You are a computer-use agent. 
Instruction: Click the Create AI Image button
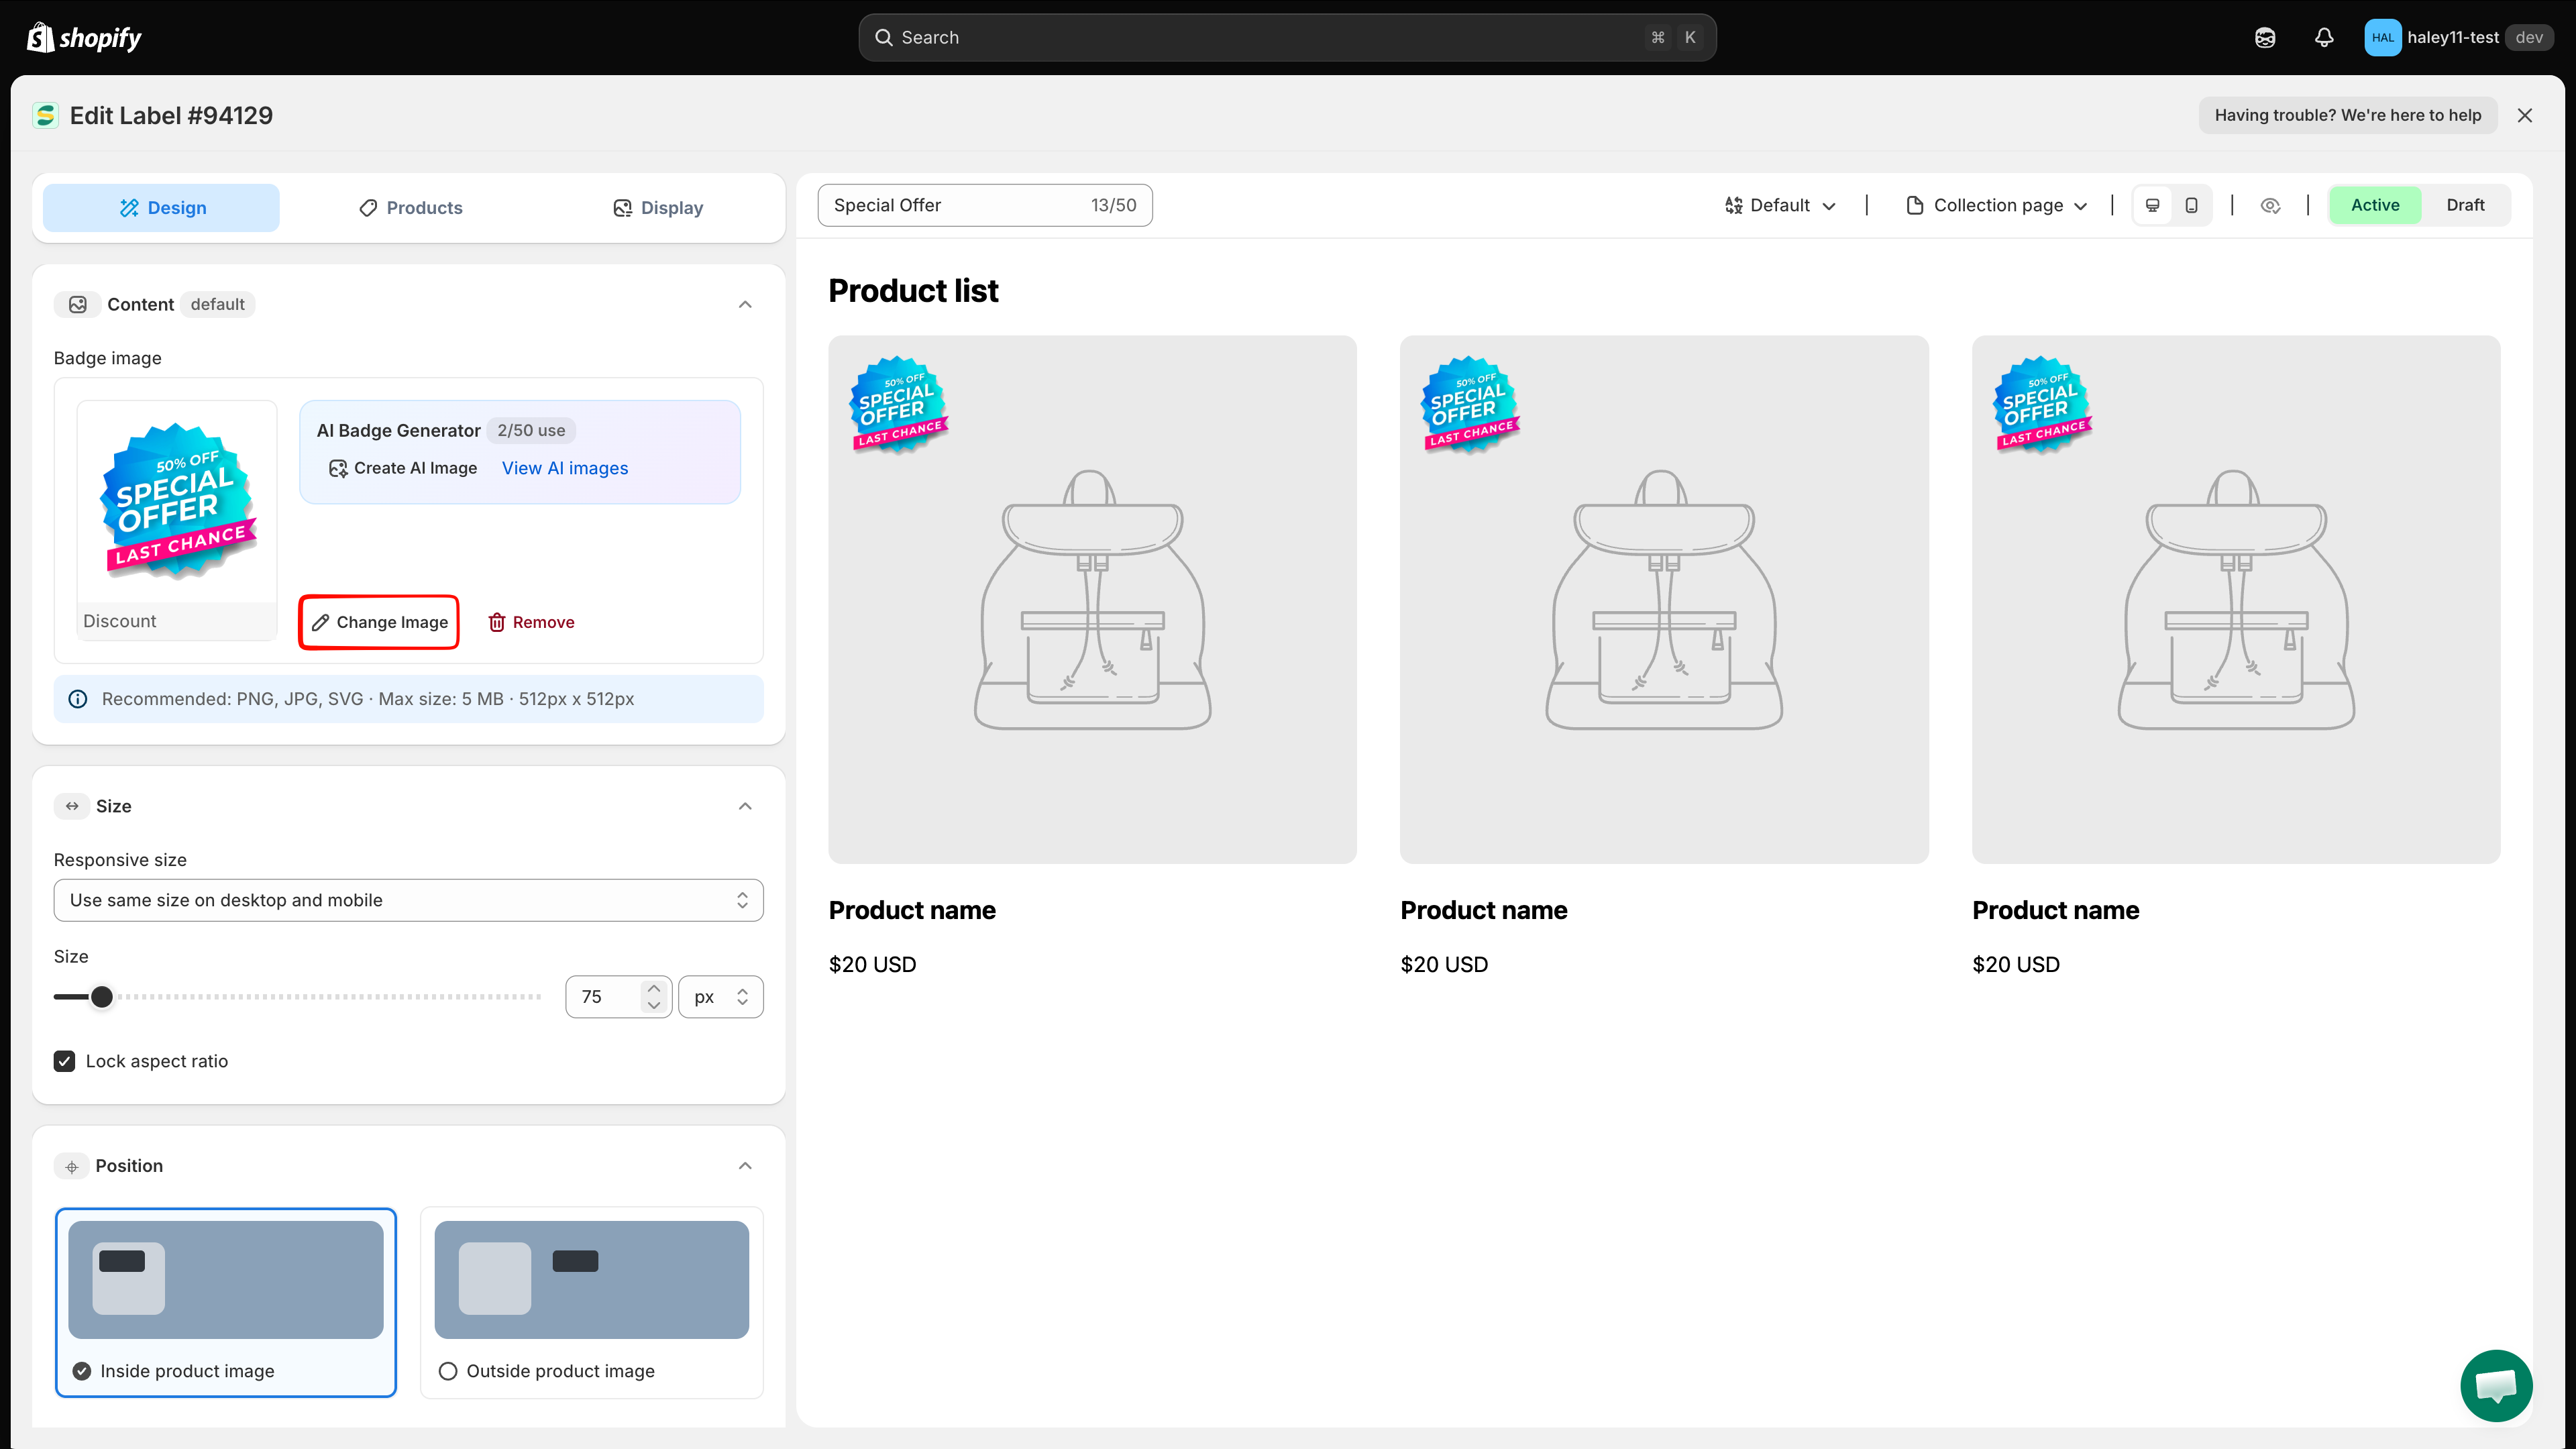tap(403, 468)
